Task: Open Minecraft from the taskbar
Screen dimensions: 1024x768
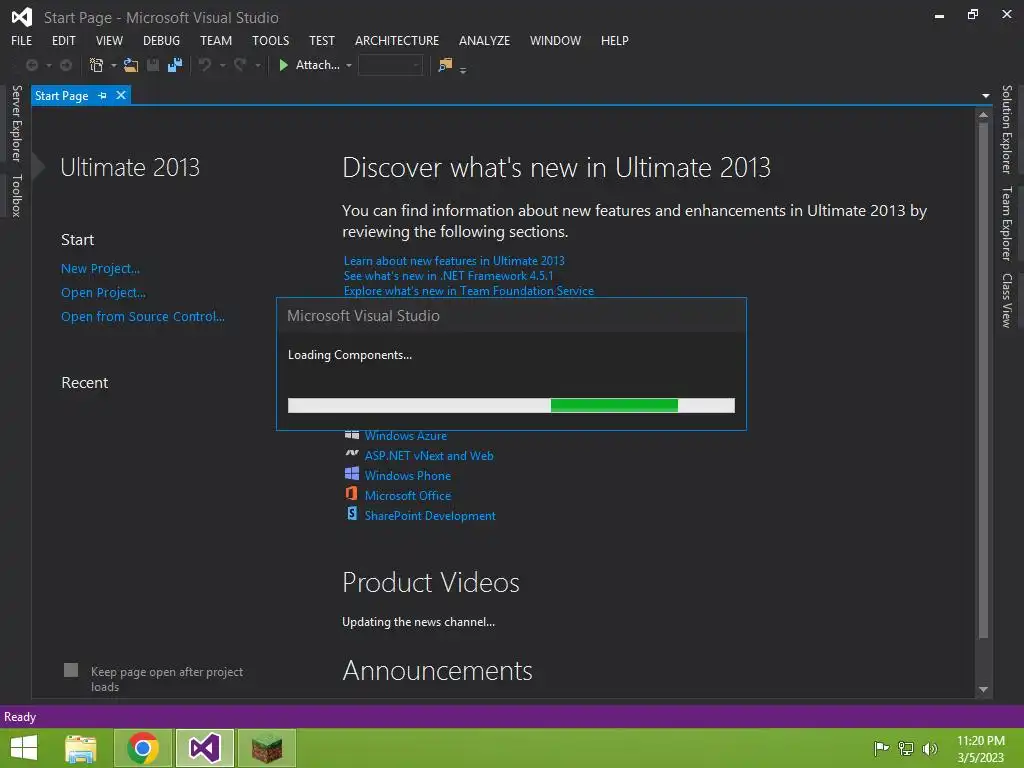Action: coord(266,748)
